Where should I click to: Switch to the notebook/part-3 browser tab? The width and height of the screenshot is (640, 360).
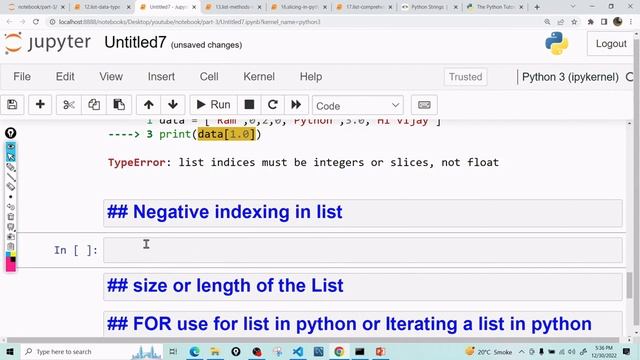pyautogui.click(x=36, y=7)
